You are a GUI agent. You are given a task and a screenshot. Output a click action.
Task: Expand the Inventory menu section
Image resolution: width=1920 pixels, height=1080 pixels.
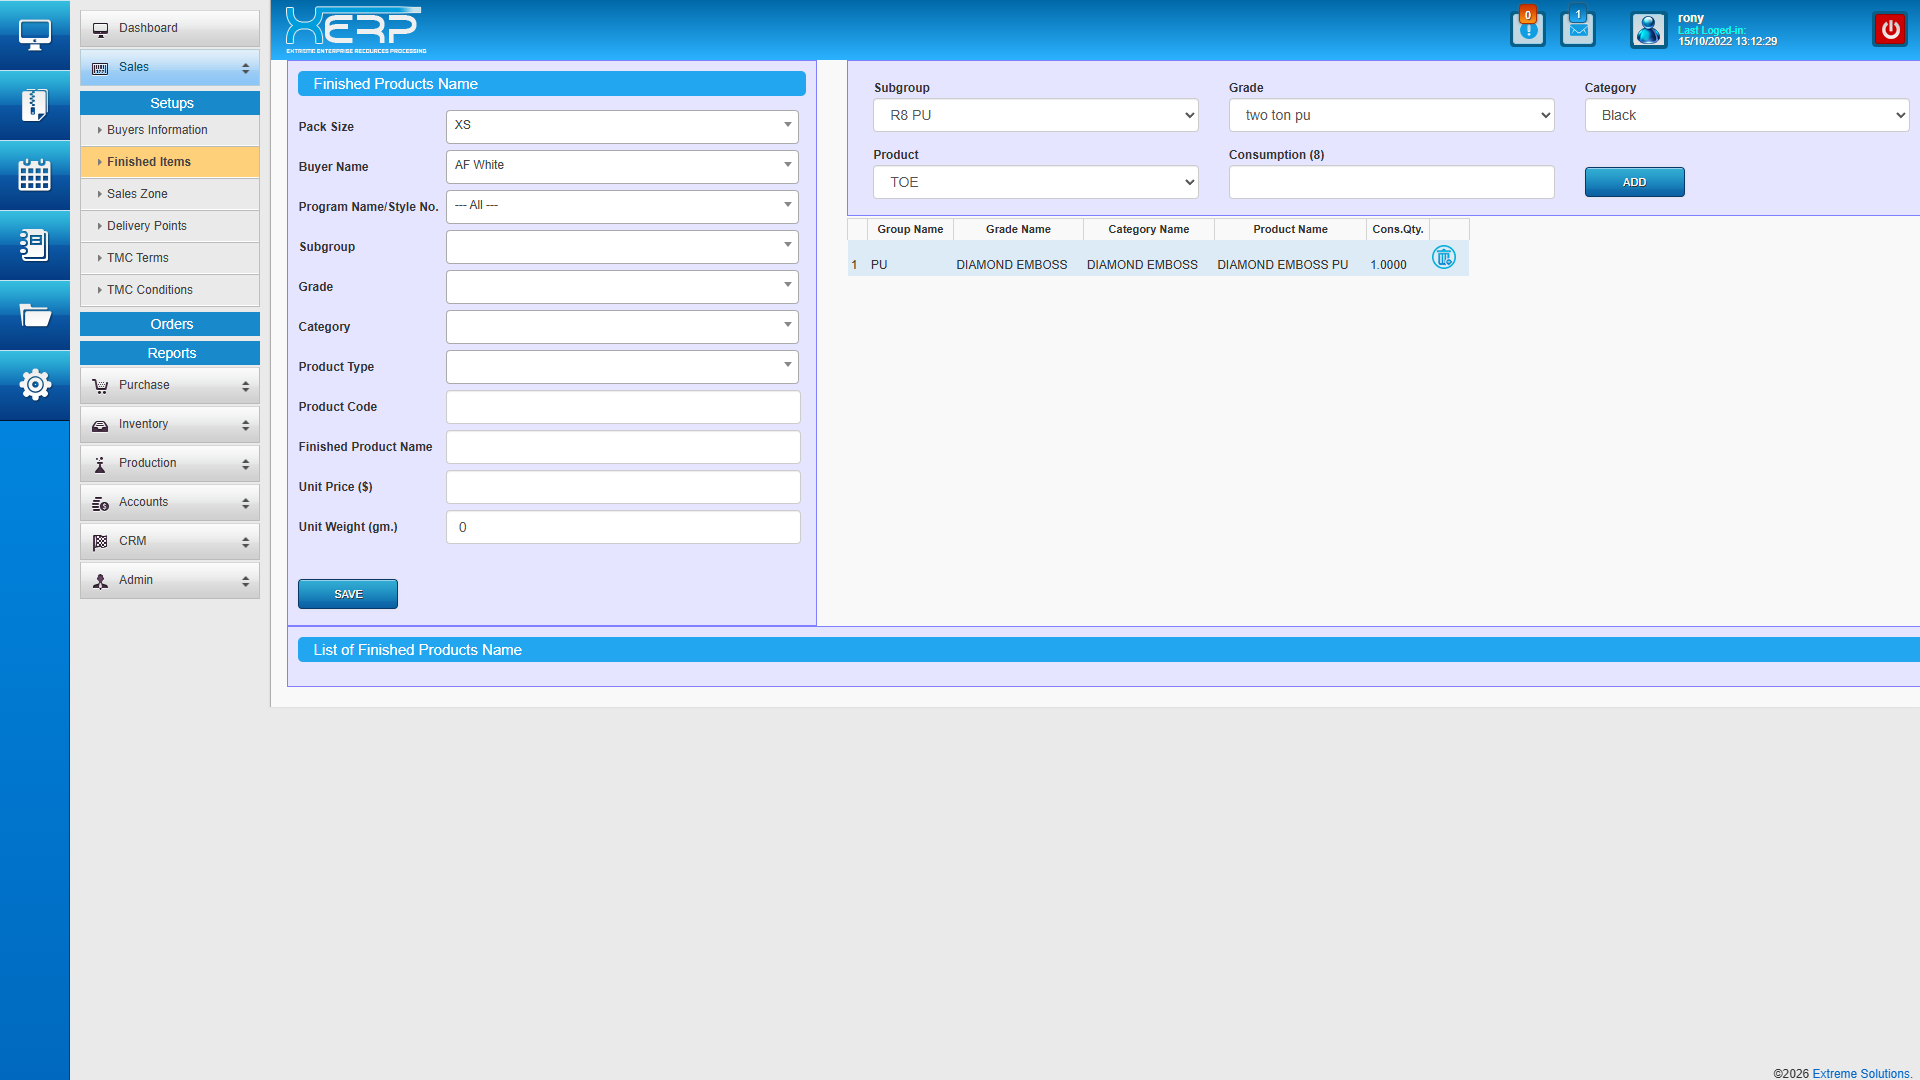(x=170, y=424)
